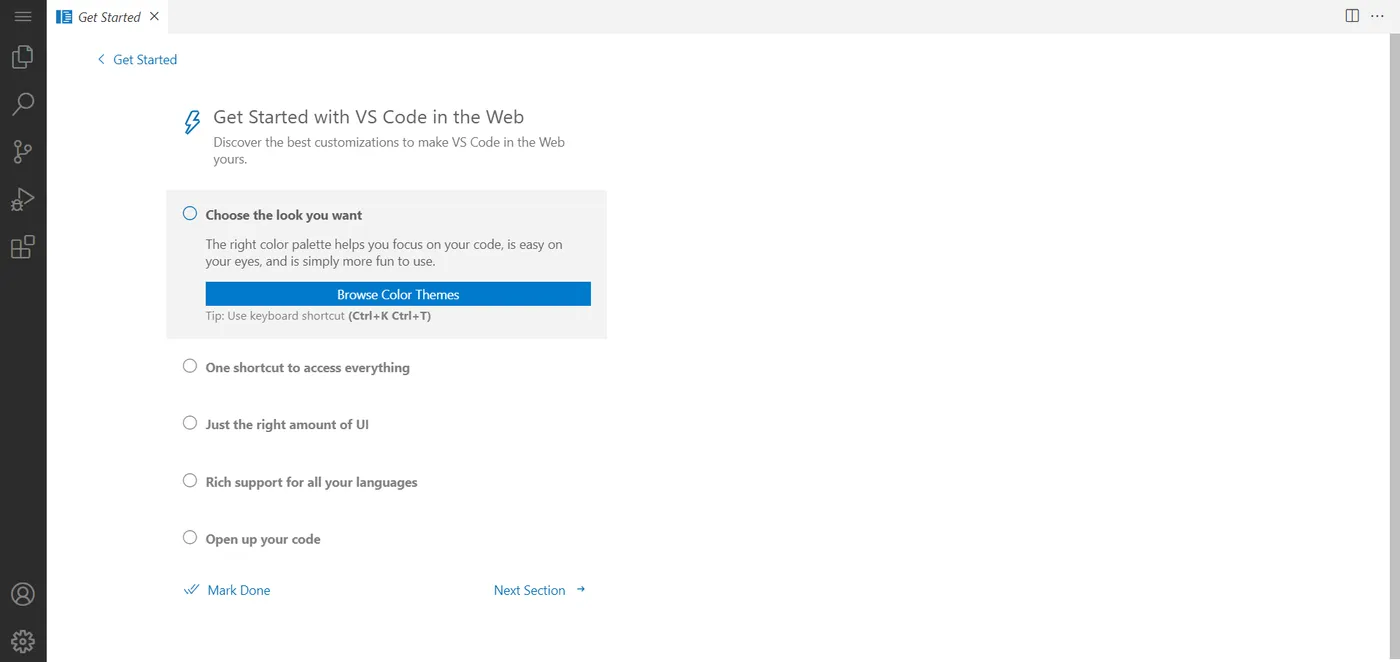
Task: Expand the 'Open up your code' step
Action: click(x=263, y=539)
